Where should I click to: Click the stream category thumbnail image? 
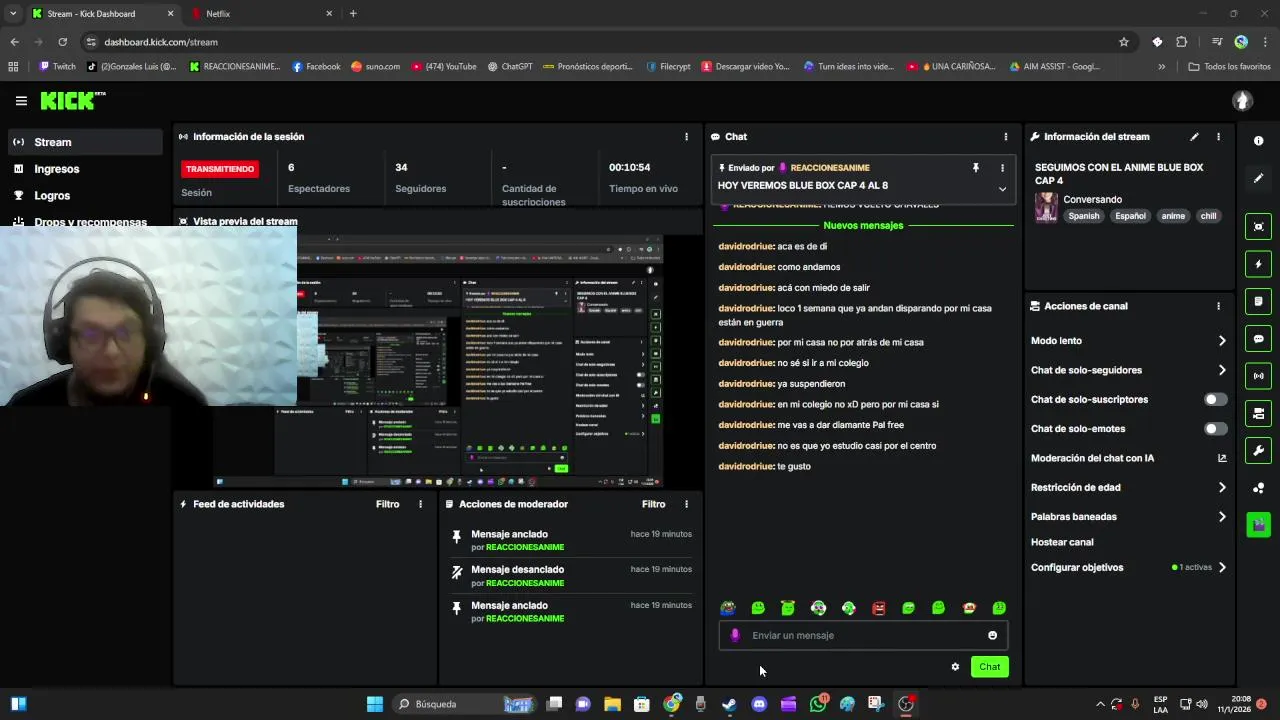(x=1046, y=207)
